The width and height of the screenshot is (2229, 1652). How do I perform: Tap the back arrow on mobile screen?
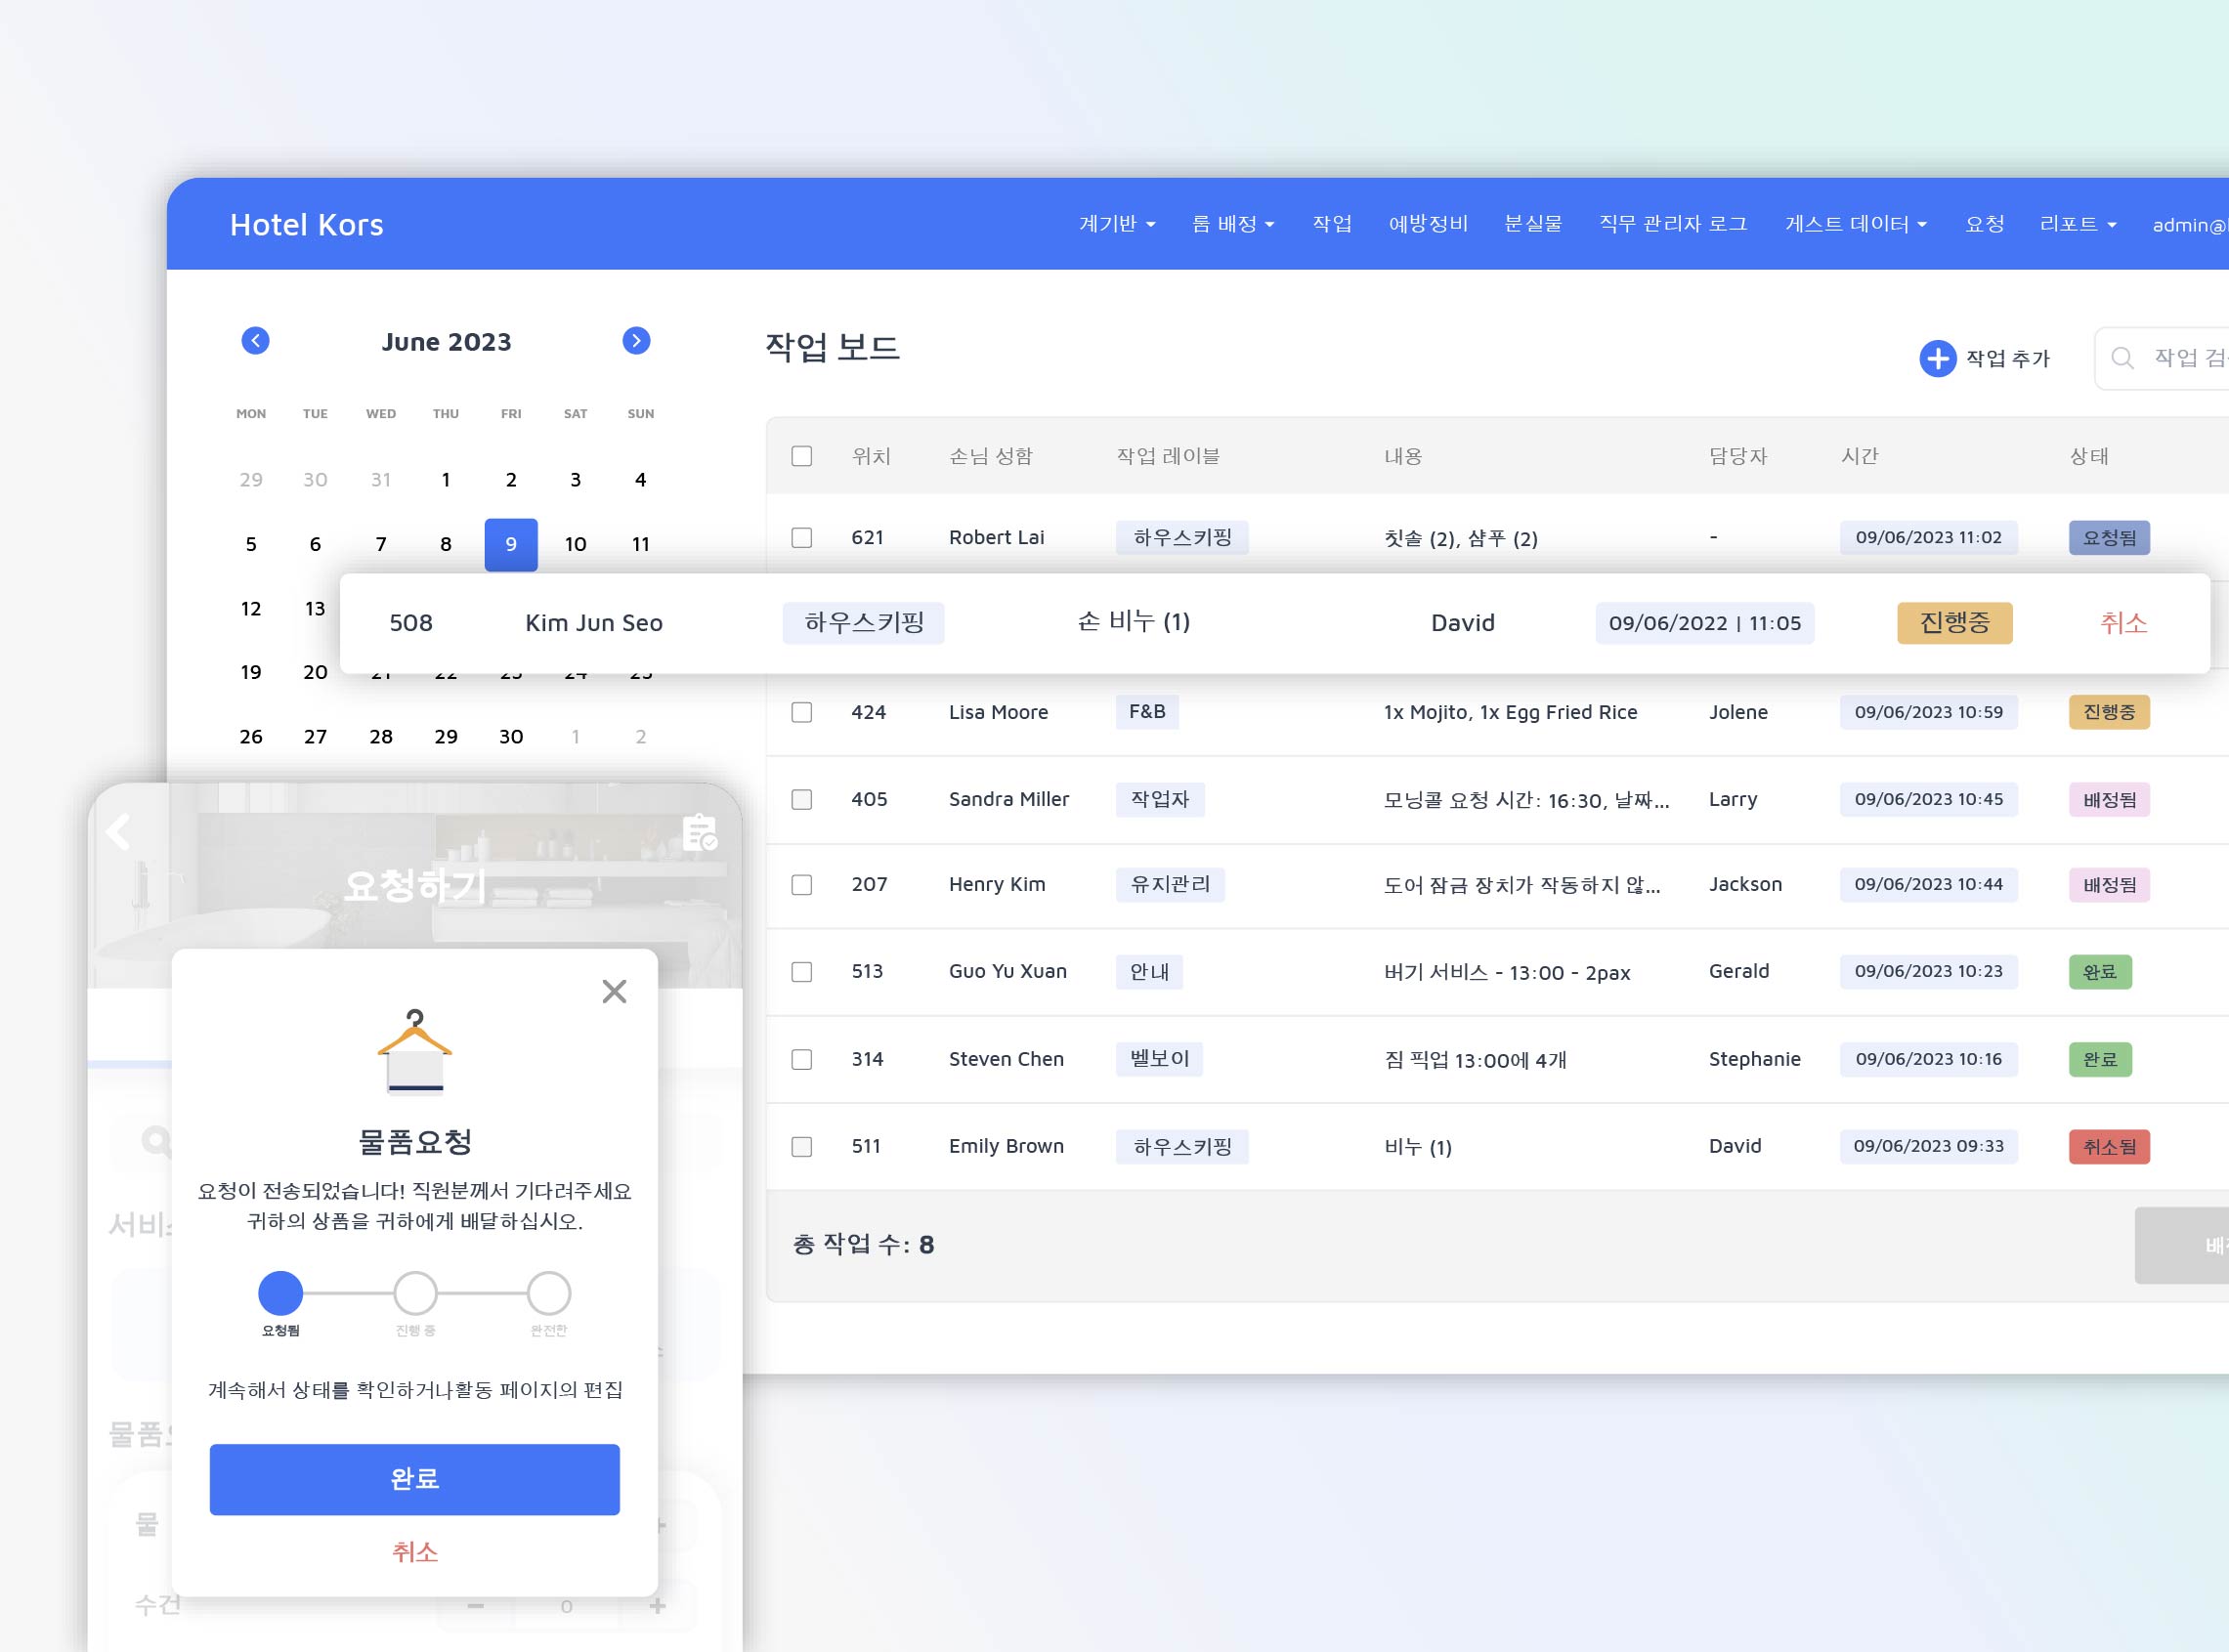coord(118,832)
